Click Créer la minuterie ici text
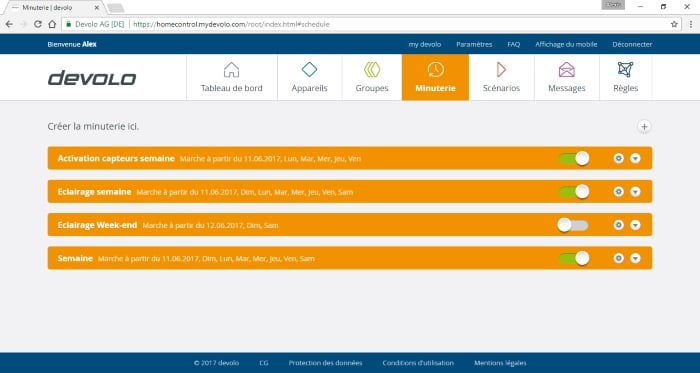Image resolution: width=700 pixels, height=373 pixels. pyautogui.click(x=93, y=127)
